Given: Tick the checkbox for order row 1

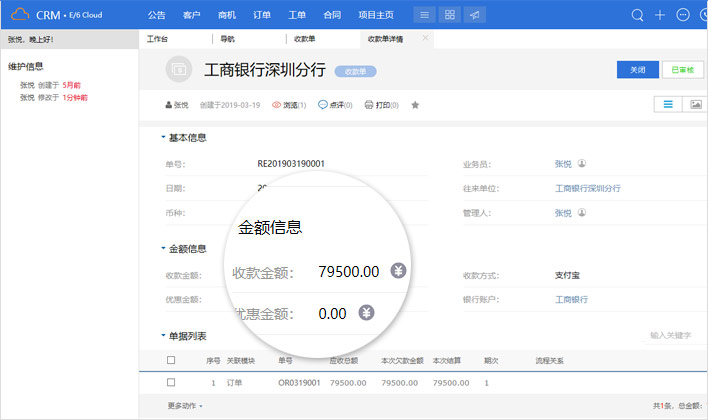Looking at the screenshot, I should coord(171,382).
